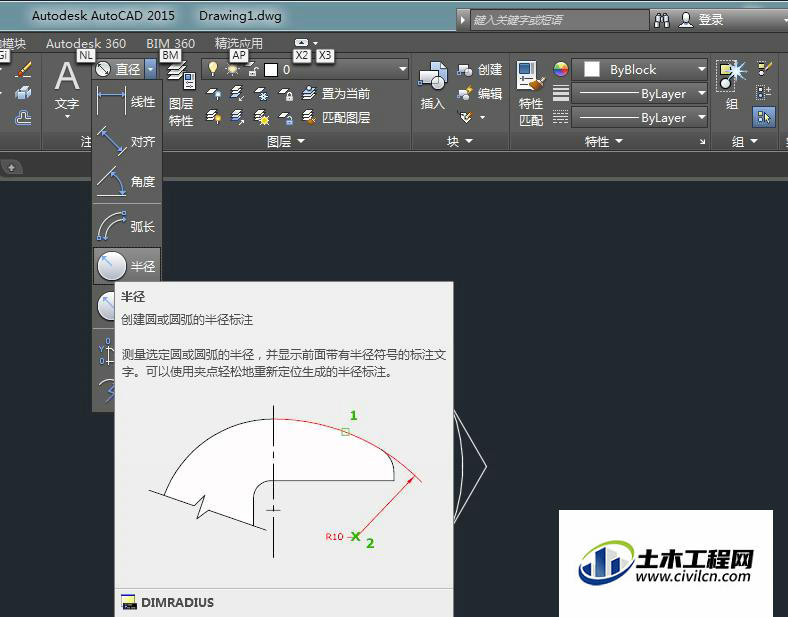
Task: Open the Featured Apps (精选应用) tab
Action: pos(239,44)
